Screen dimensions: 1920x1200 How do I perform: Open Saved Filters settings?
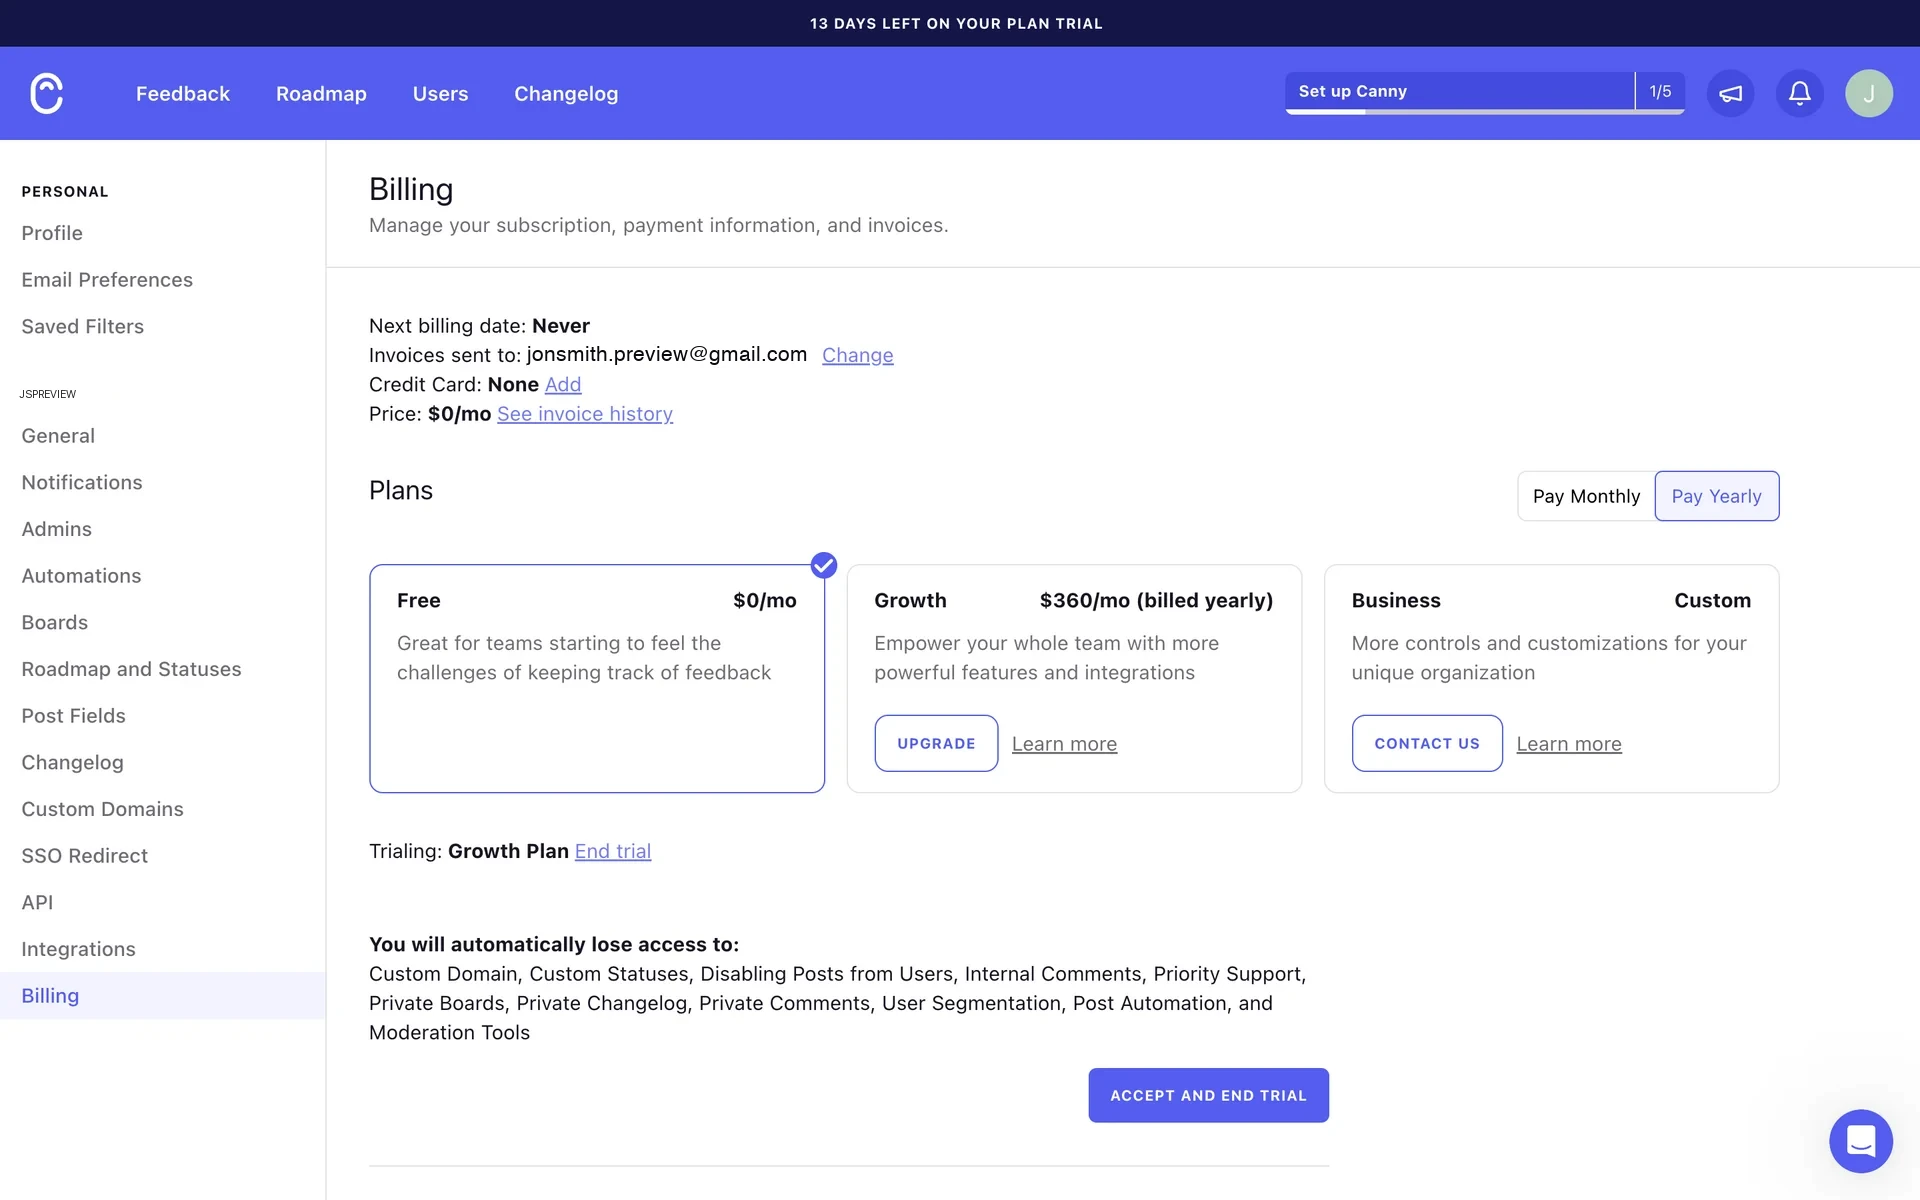[x=83, y=327]
